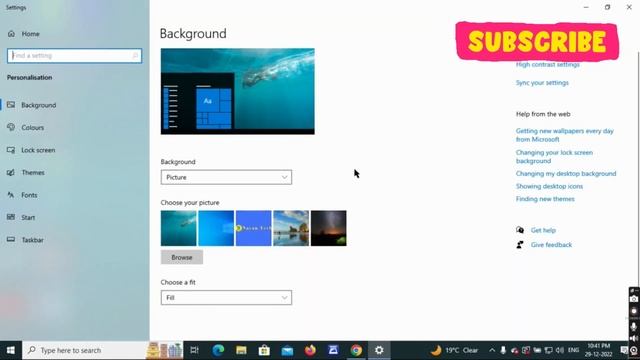Launch Microsoft Edge from the taskbar
The height and width of the screenshot is (360, 640).
click(x=218, y=350)
